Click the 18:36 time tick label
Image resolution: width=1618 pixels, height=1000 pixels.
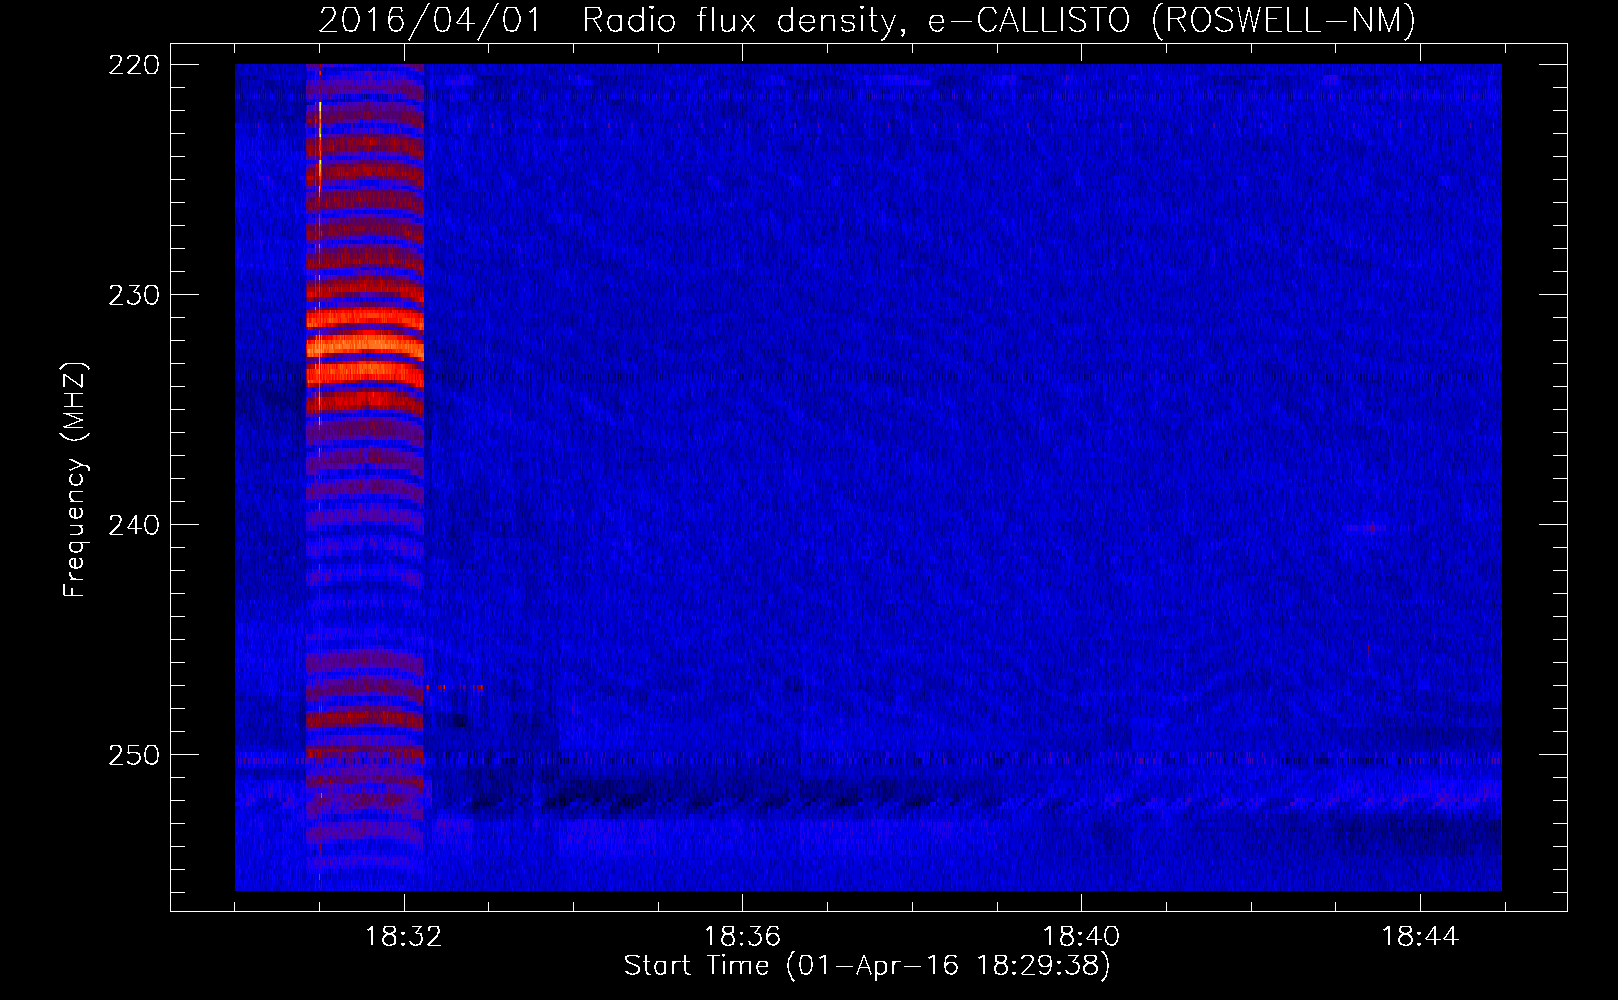click(x=742, y=937)
